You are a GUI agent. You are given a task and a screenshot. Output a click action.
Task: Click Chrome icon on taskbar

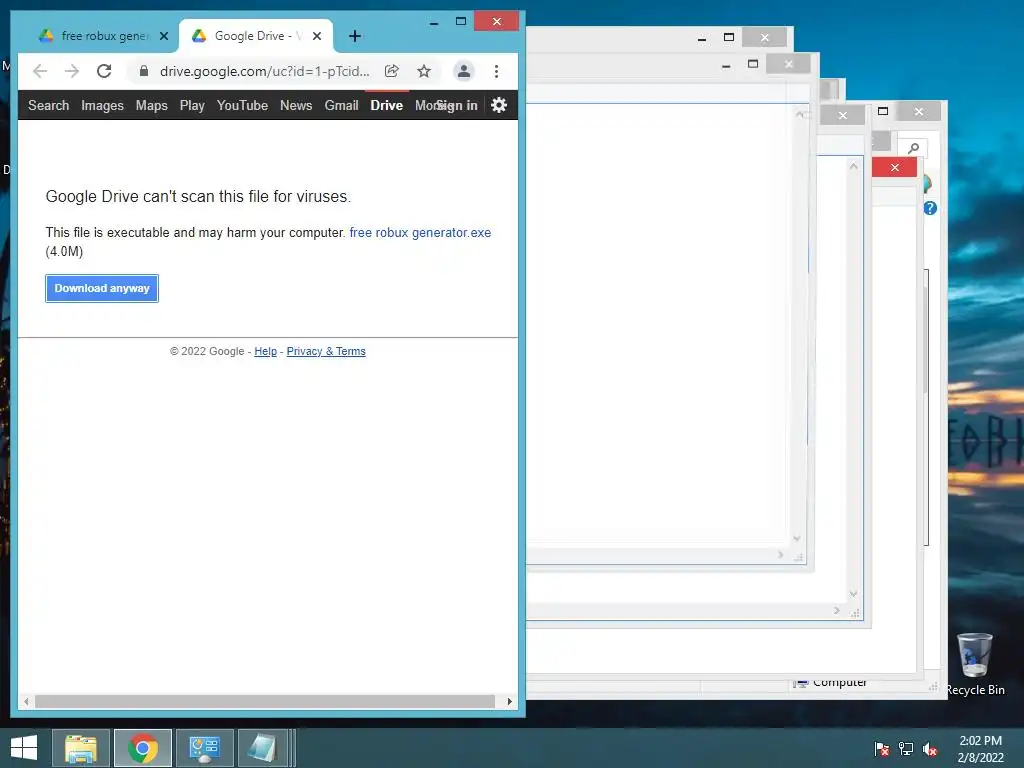tap(143, 748)
